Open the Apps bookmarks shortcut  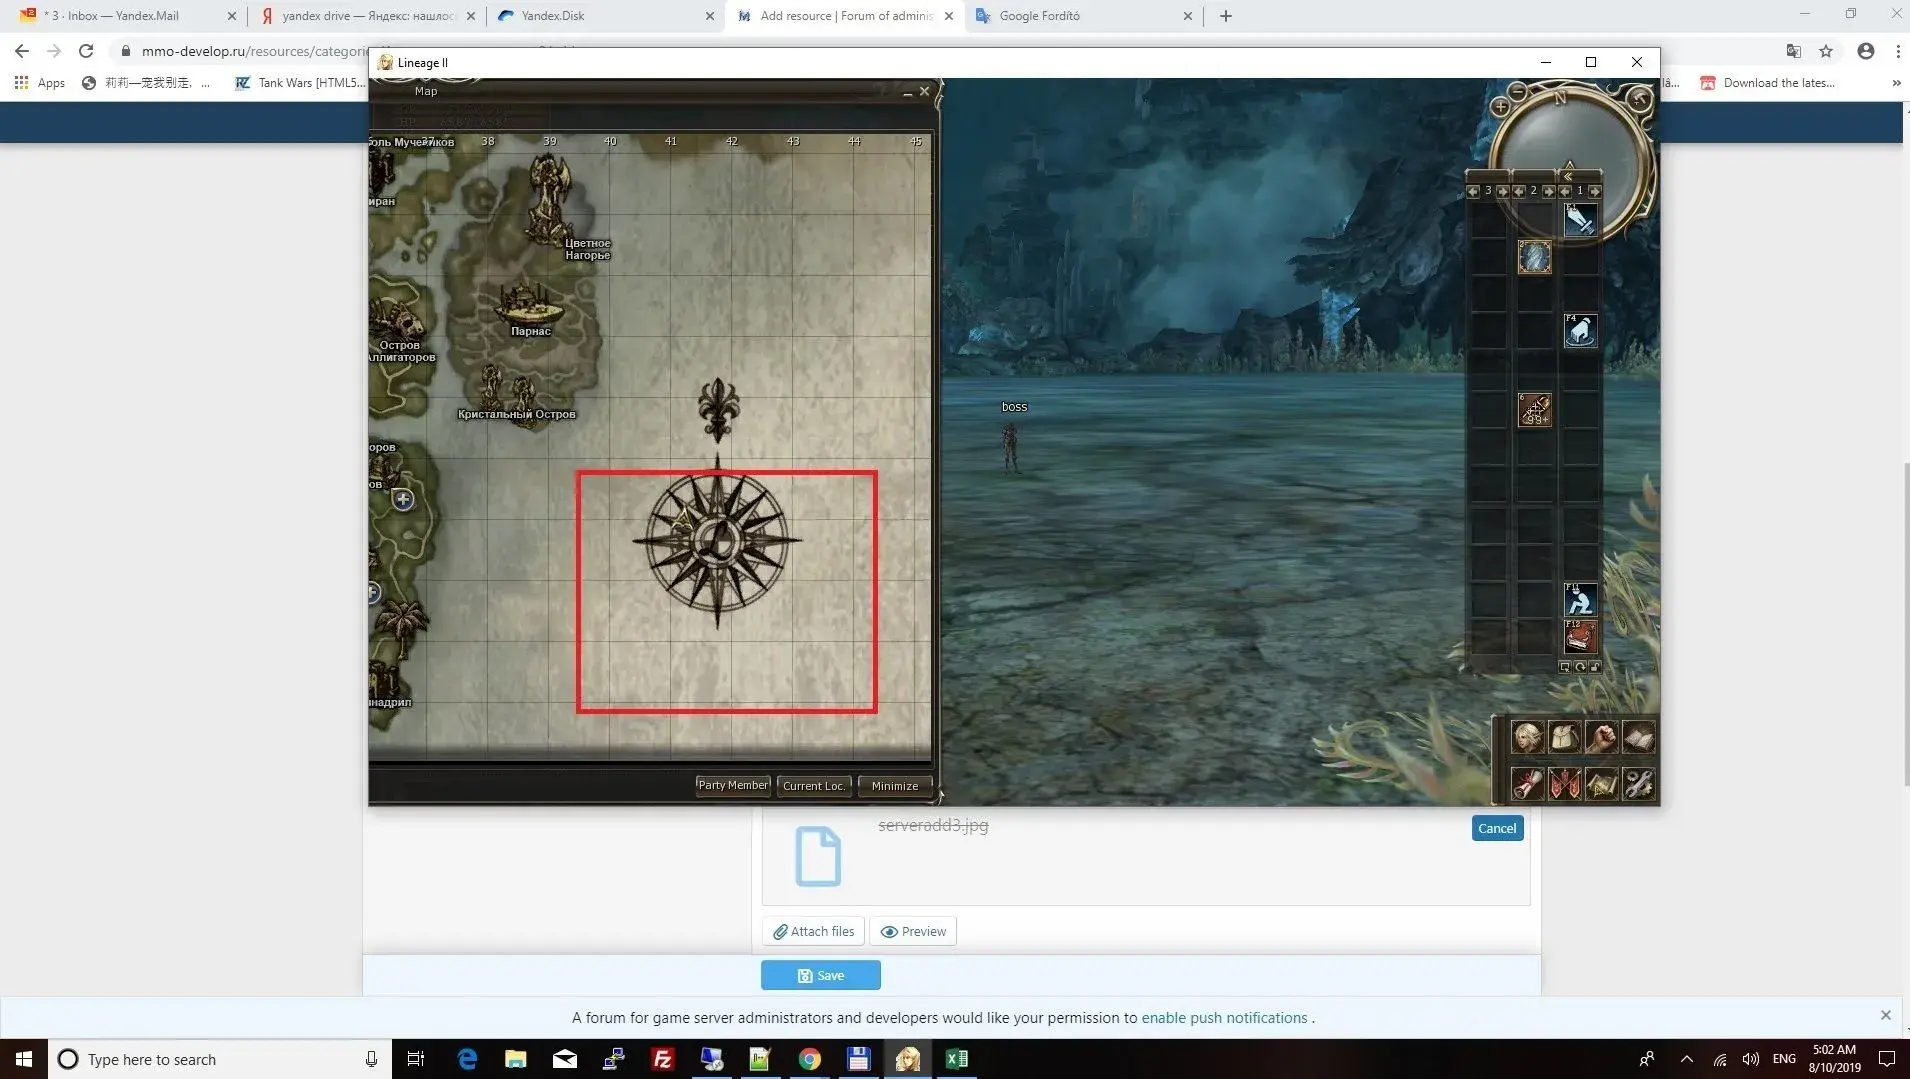[40, 83]
